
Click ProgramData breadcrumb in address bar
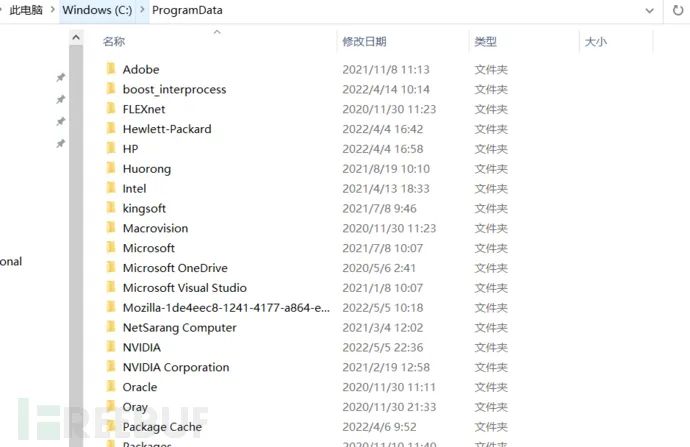coord(187,10)
